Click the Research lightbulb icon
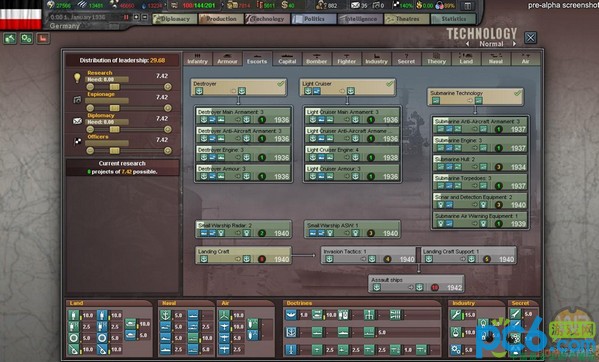 (77, 78)
